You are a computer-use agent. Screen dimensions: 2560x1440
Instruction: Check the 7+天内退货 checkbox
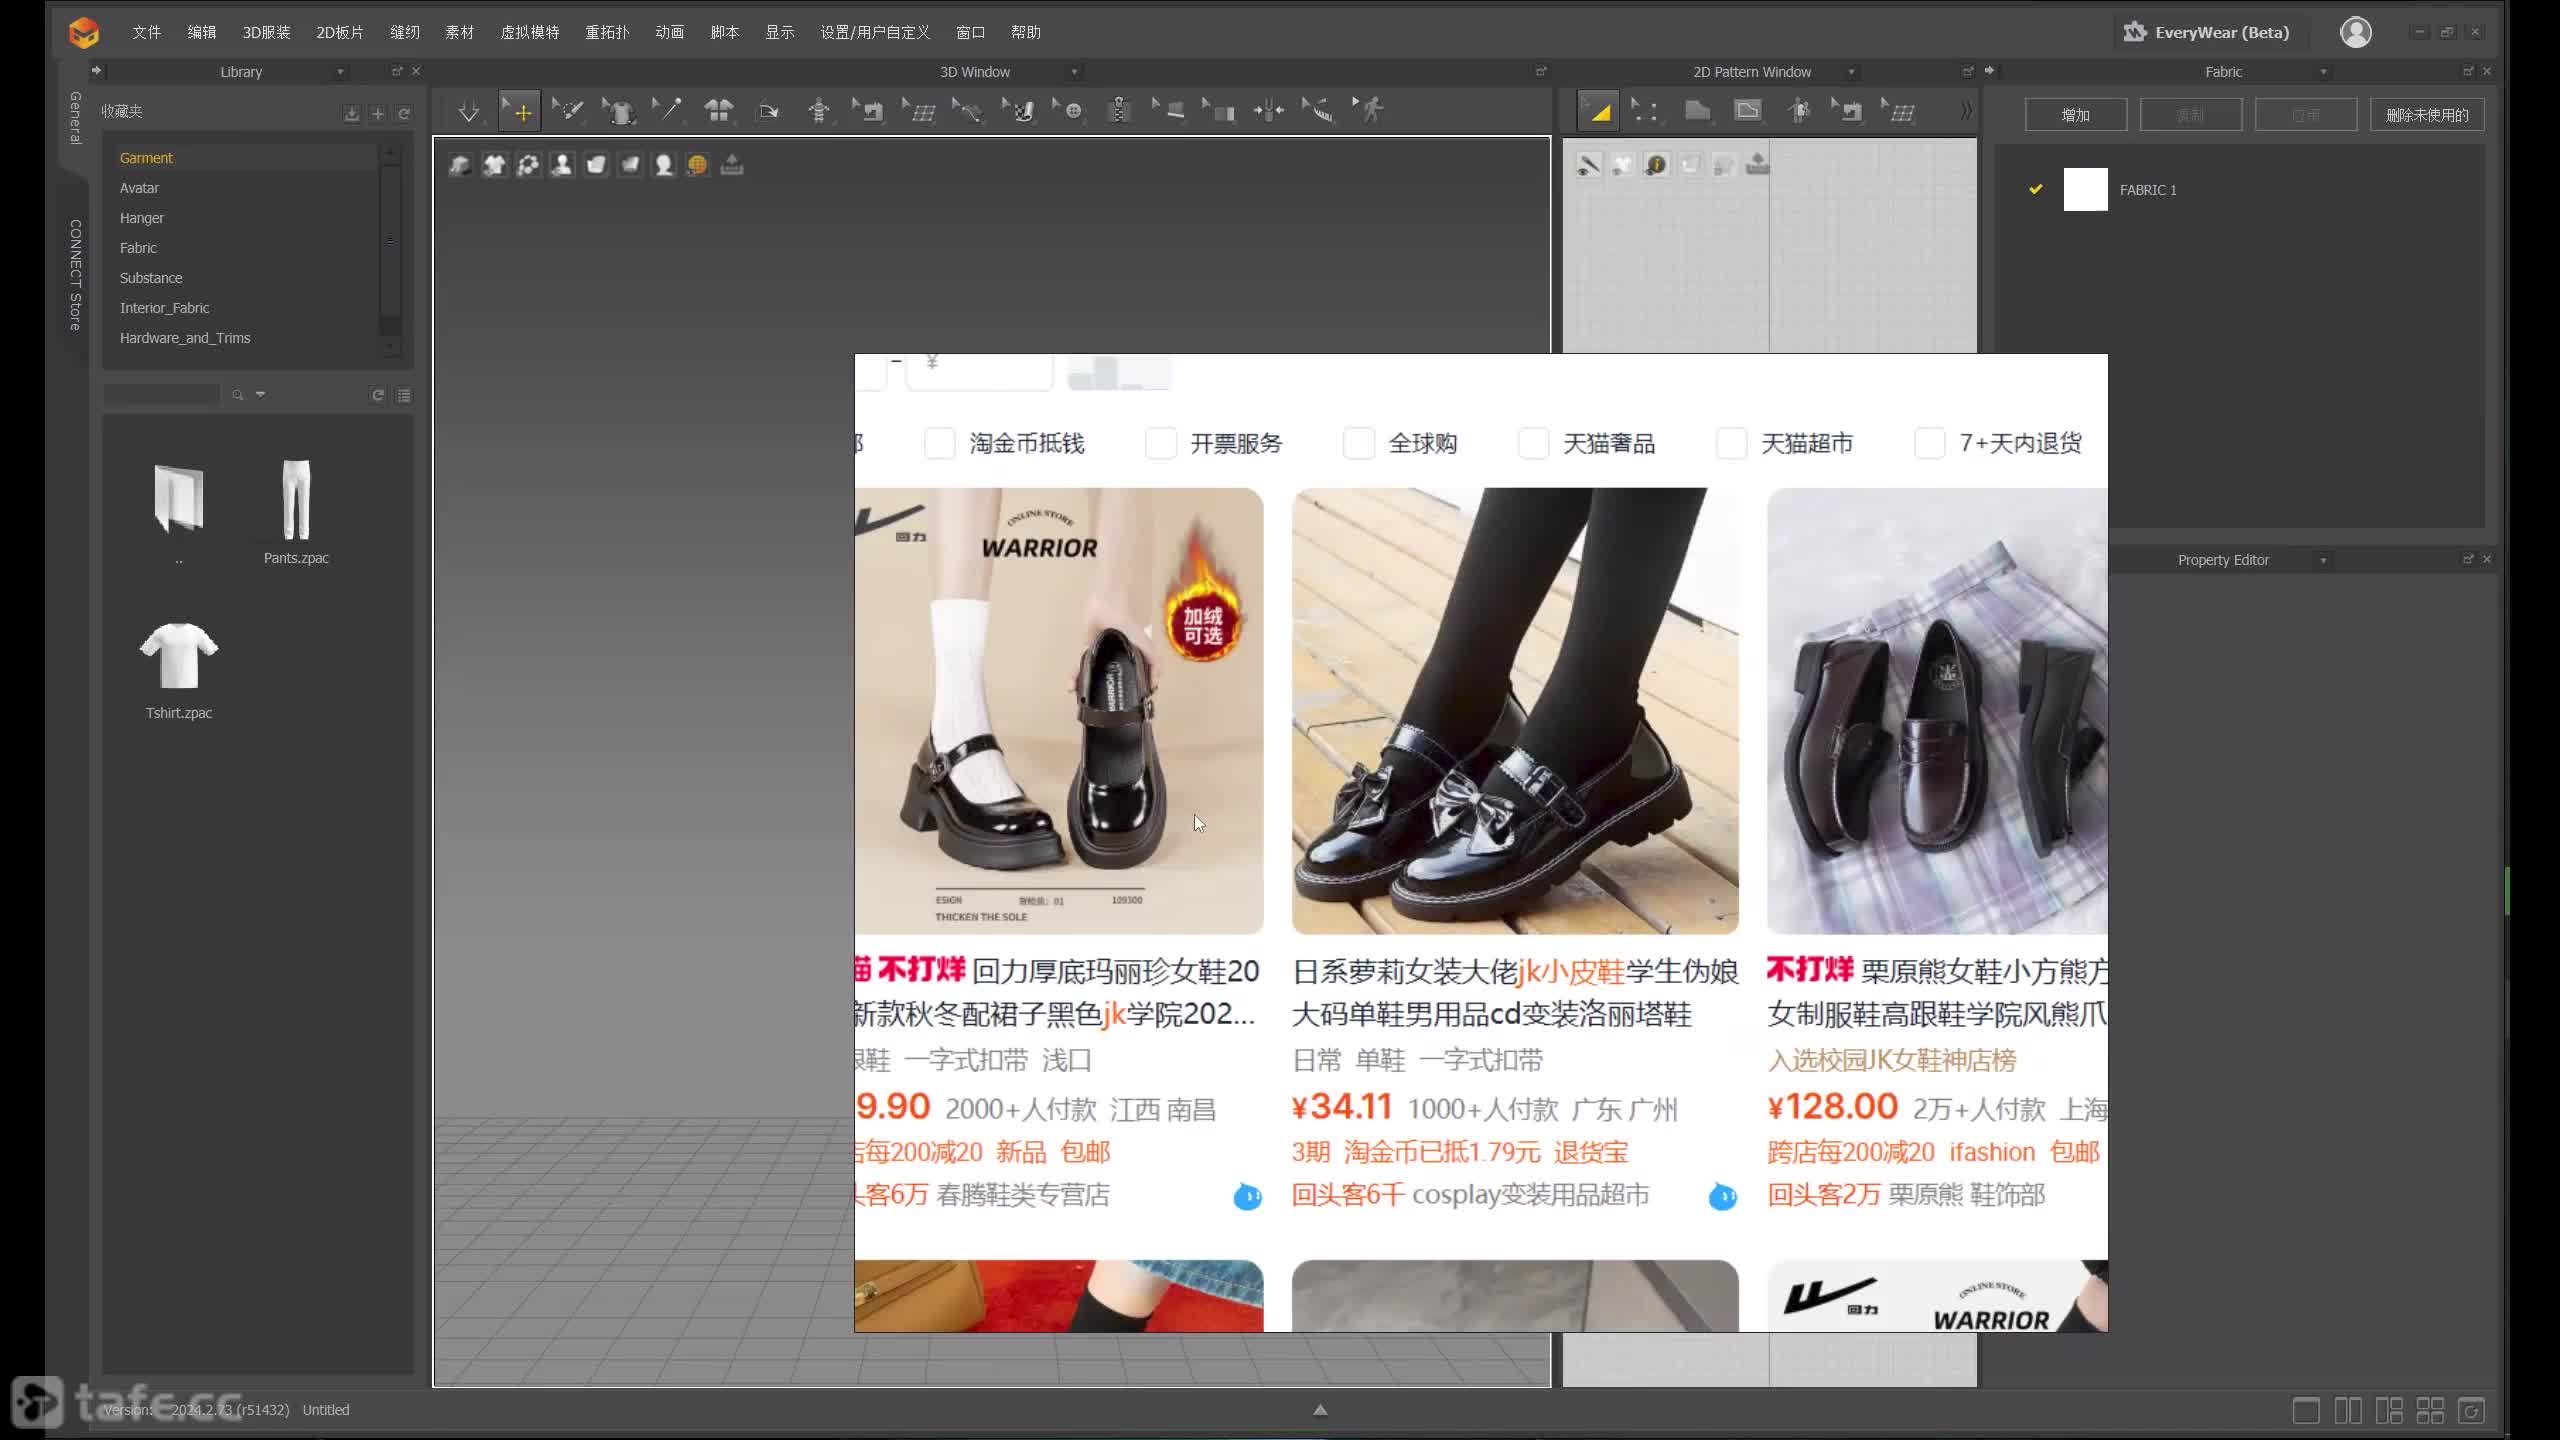click(x=1929, y=443)
